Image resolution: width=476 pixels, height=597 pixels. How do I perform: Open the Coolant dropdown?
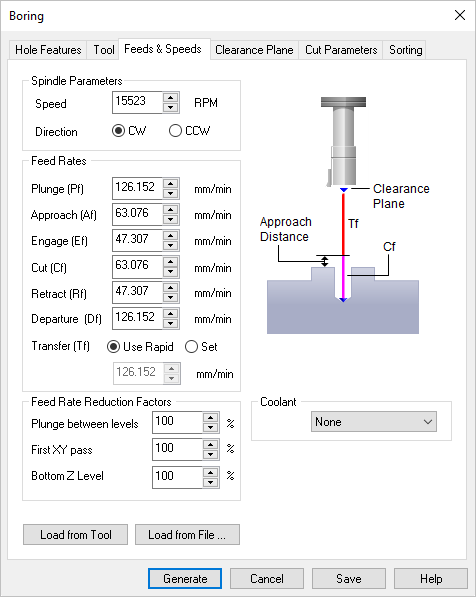374,421
